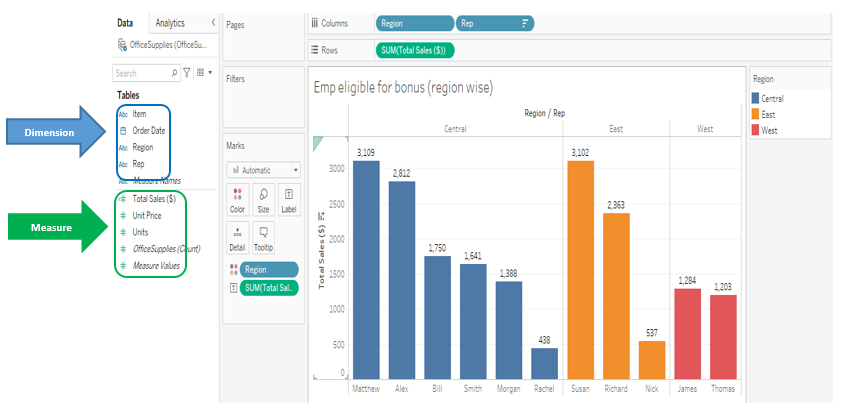Viewport: 851px width, 420px height.
Task: Click the number icon beside Unit Price
Action: tap(123, 215)
